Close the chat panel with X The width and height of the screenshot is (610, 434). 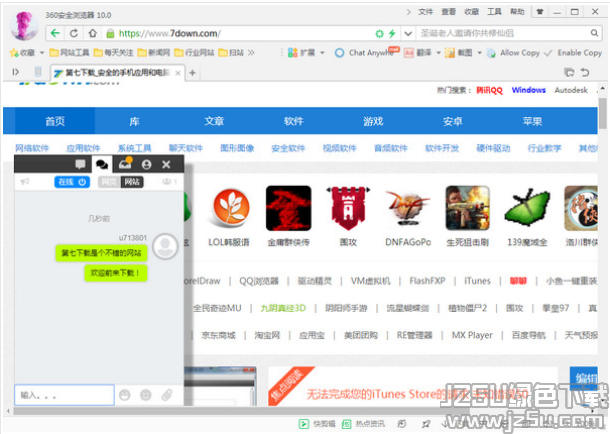tap(166, 164)
